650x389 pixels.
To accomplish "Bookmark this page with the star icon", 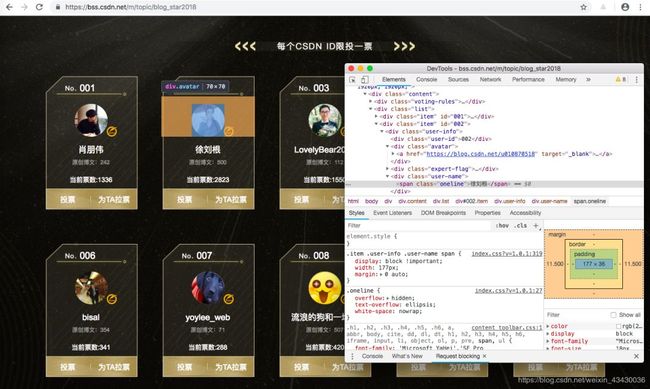I will [x=583, y=7].
